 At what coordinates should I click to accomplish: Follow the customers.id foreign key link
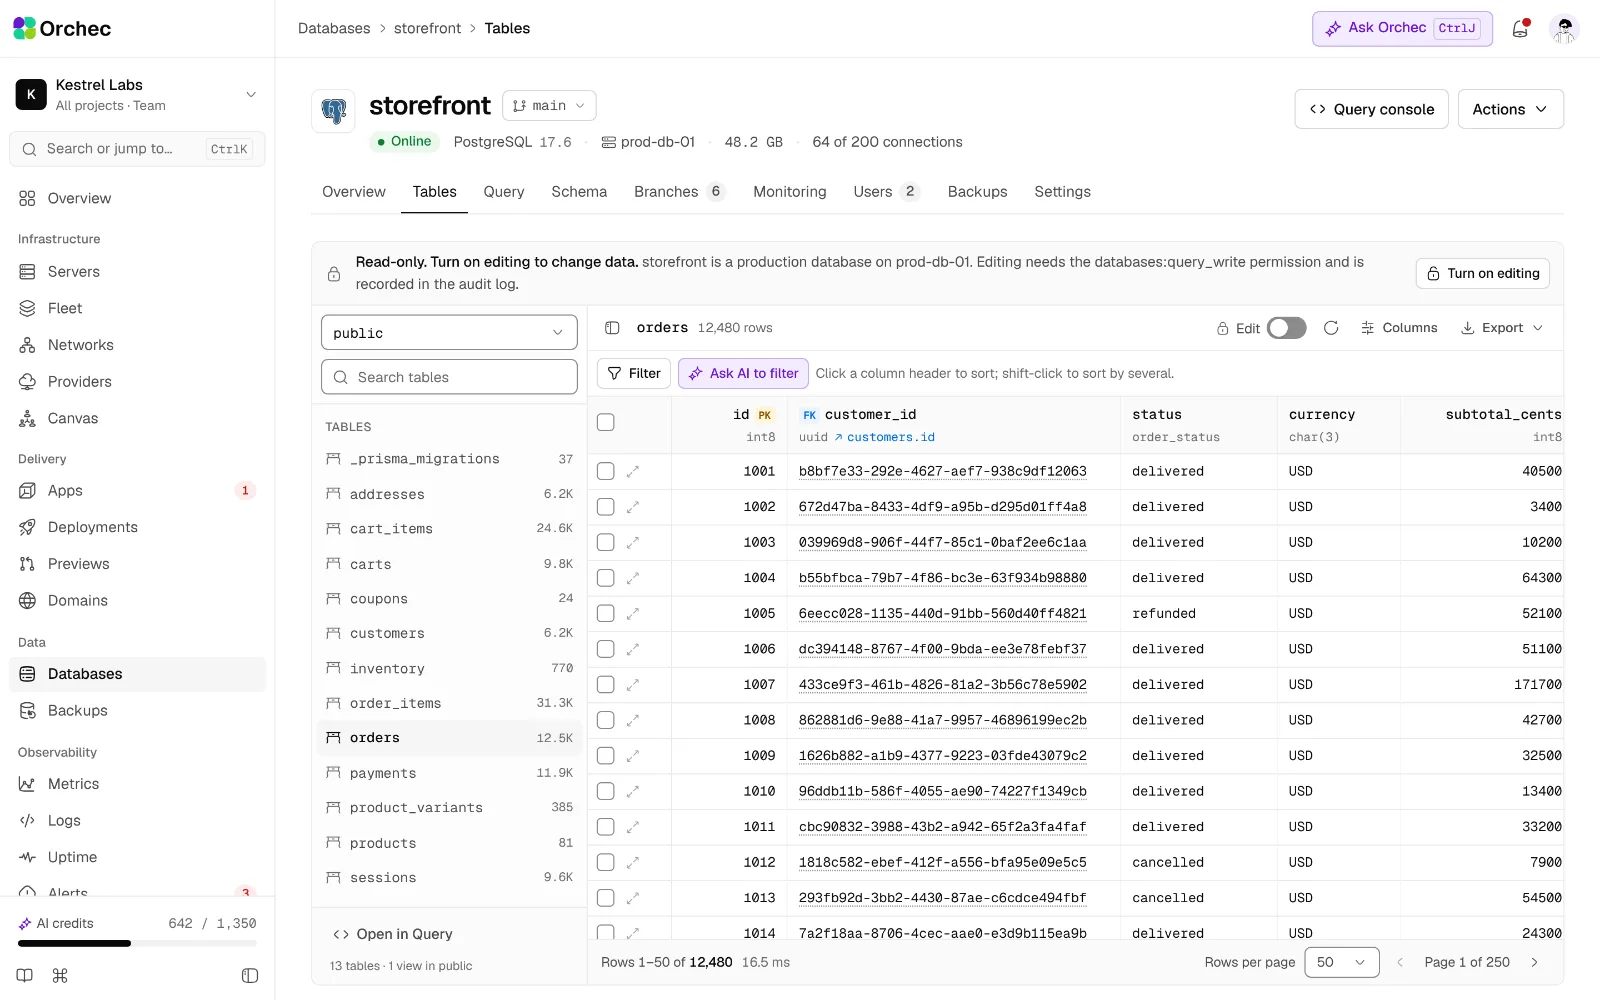point(885,437)
